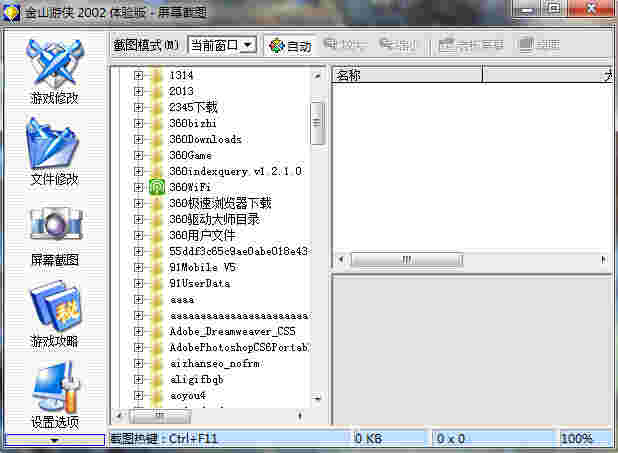Viewport: 618px width, 453px height.
Task: Expand the 360indexquery v1.2.1.0 node
Action: click(138, 171)
